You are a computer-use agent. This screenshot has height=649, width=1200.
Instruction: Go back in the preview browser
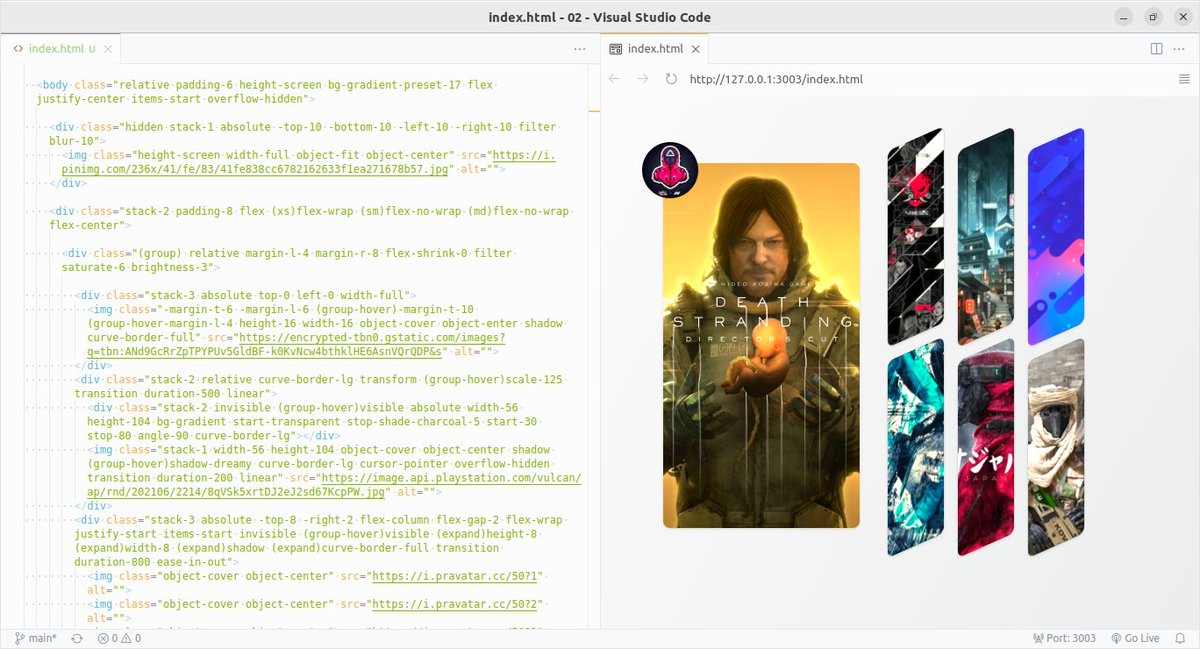[614, 79]
